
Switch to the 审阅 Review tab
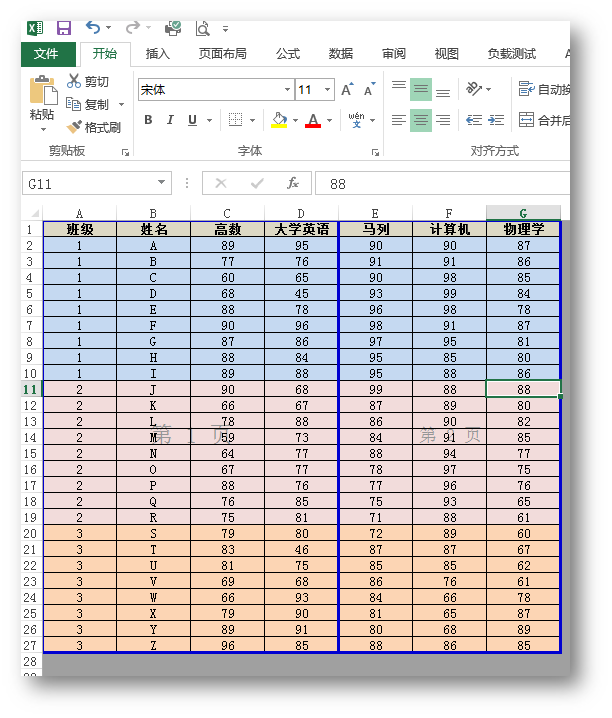click(394, 54)
